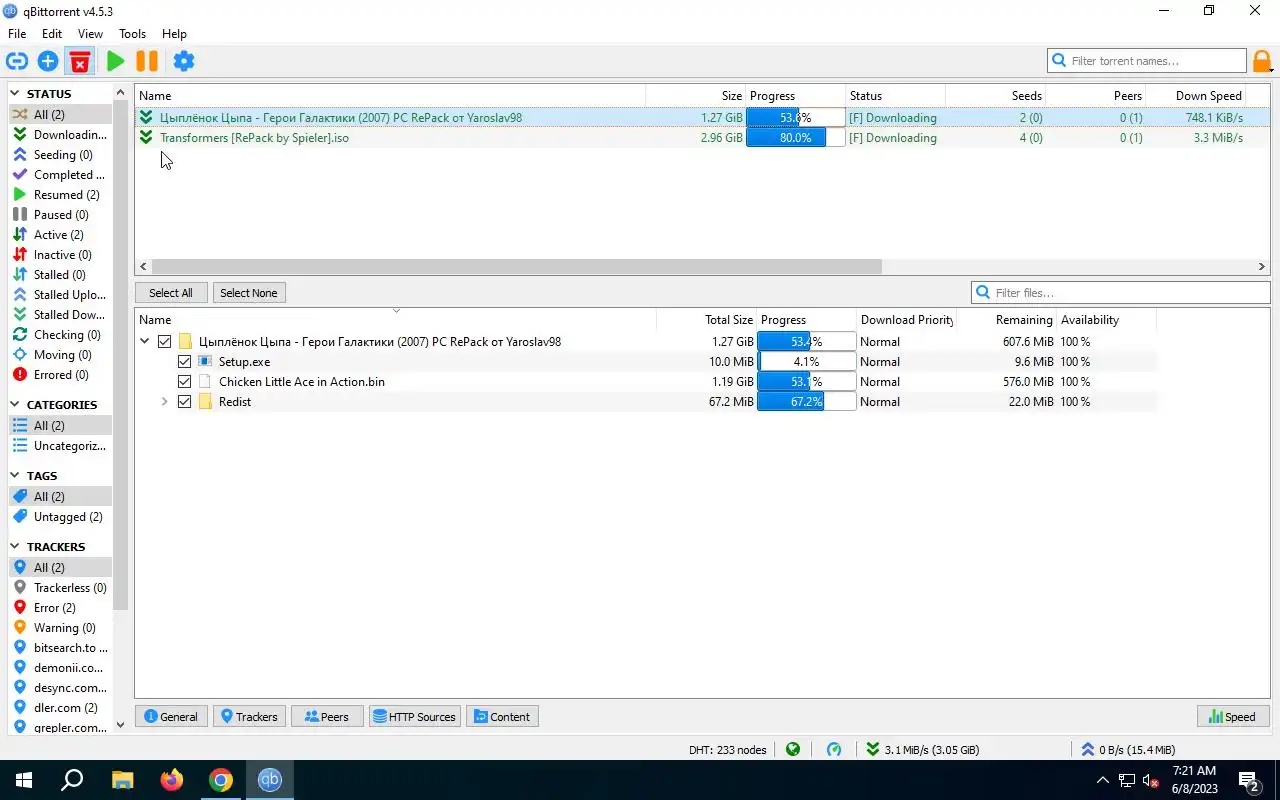The height and width of the screenshot is (800, 1280).
Task: Click the Add Torrent Link toolbar icon
Action: (17, 61)
